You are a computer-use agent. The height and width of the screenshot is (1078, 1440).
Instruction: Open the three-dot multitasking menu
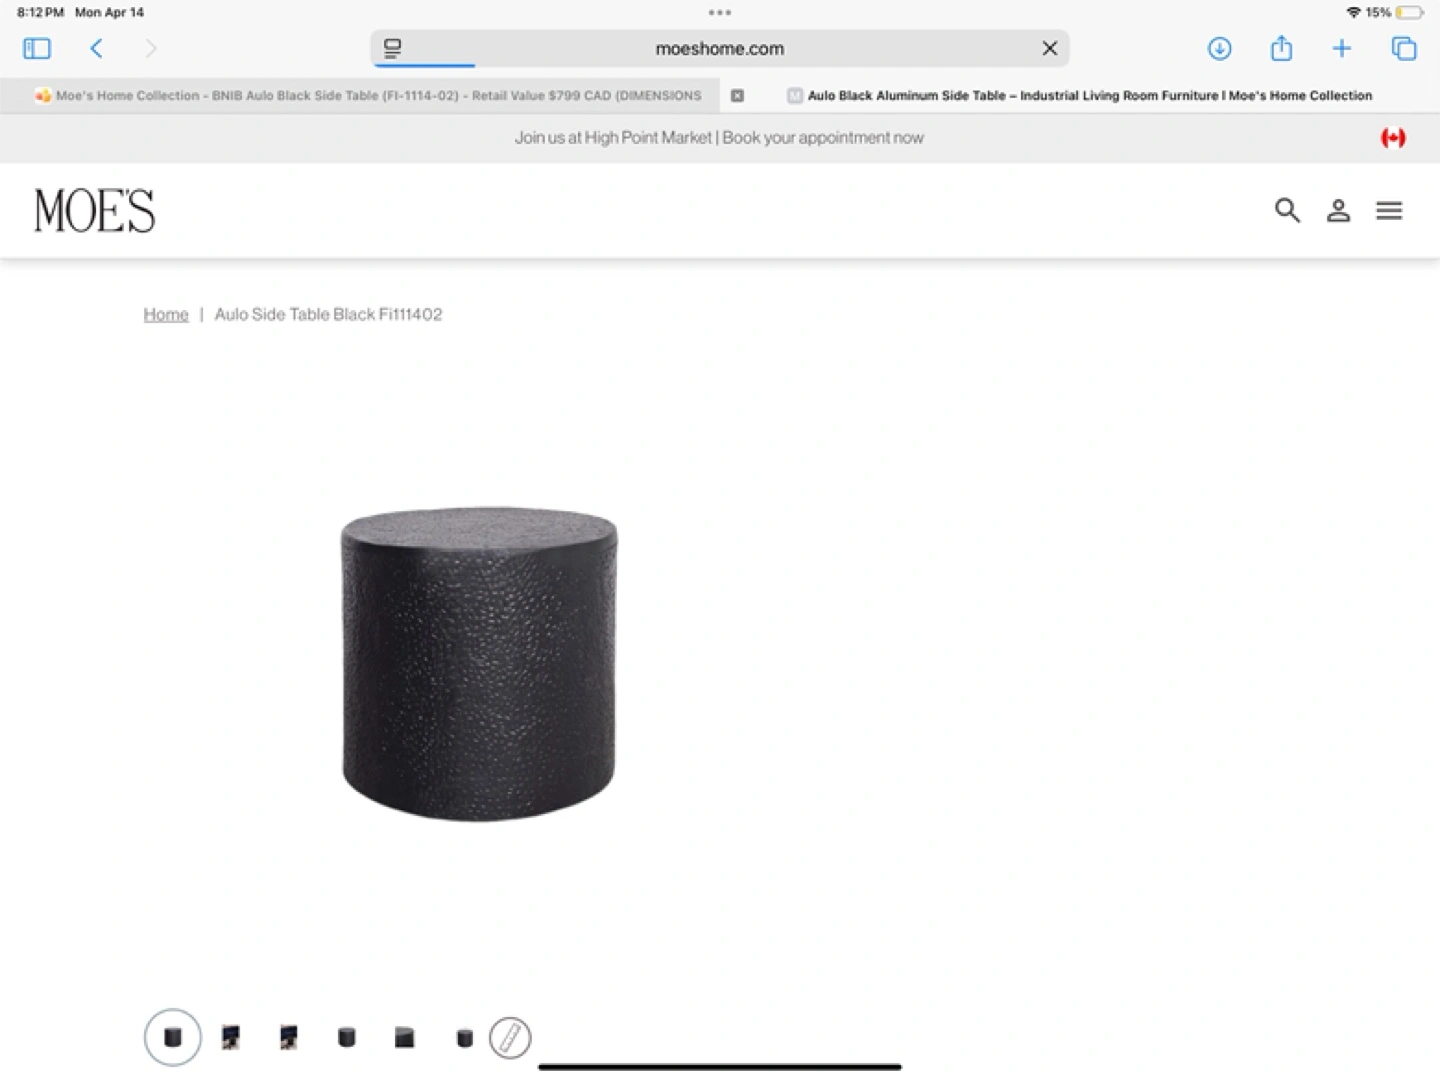(720, 13)
